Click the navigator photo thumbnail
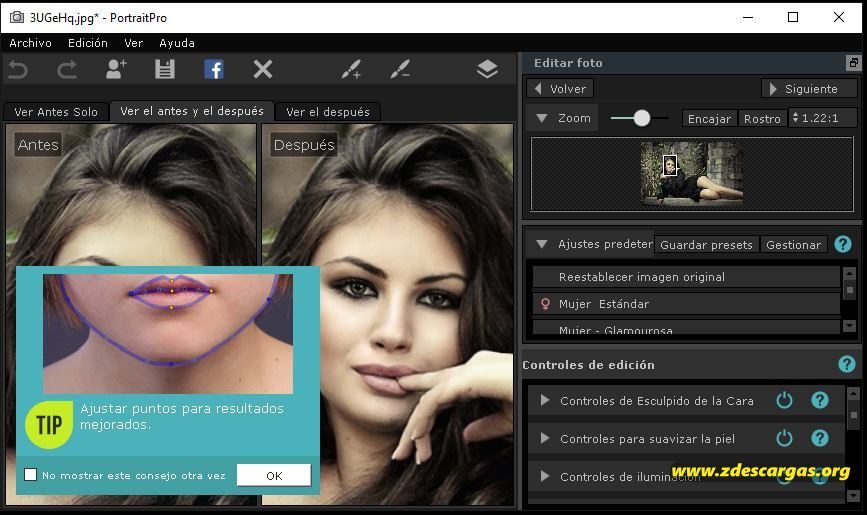The height and width of the screenshot is (515, 867). coord(691,173)
